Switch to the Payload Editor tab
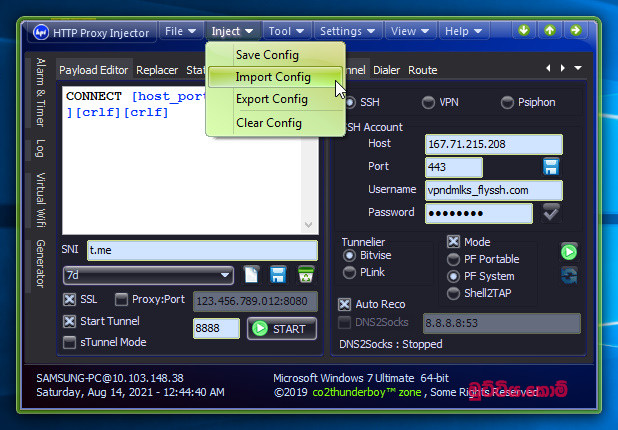Image resolution: width=618 pixels, height=430 pixels. tap(94, 70)
